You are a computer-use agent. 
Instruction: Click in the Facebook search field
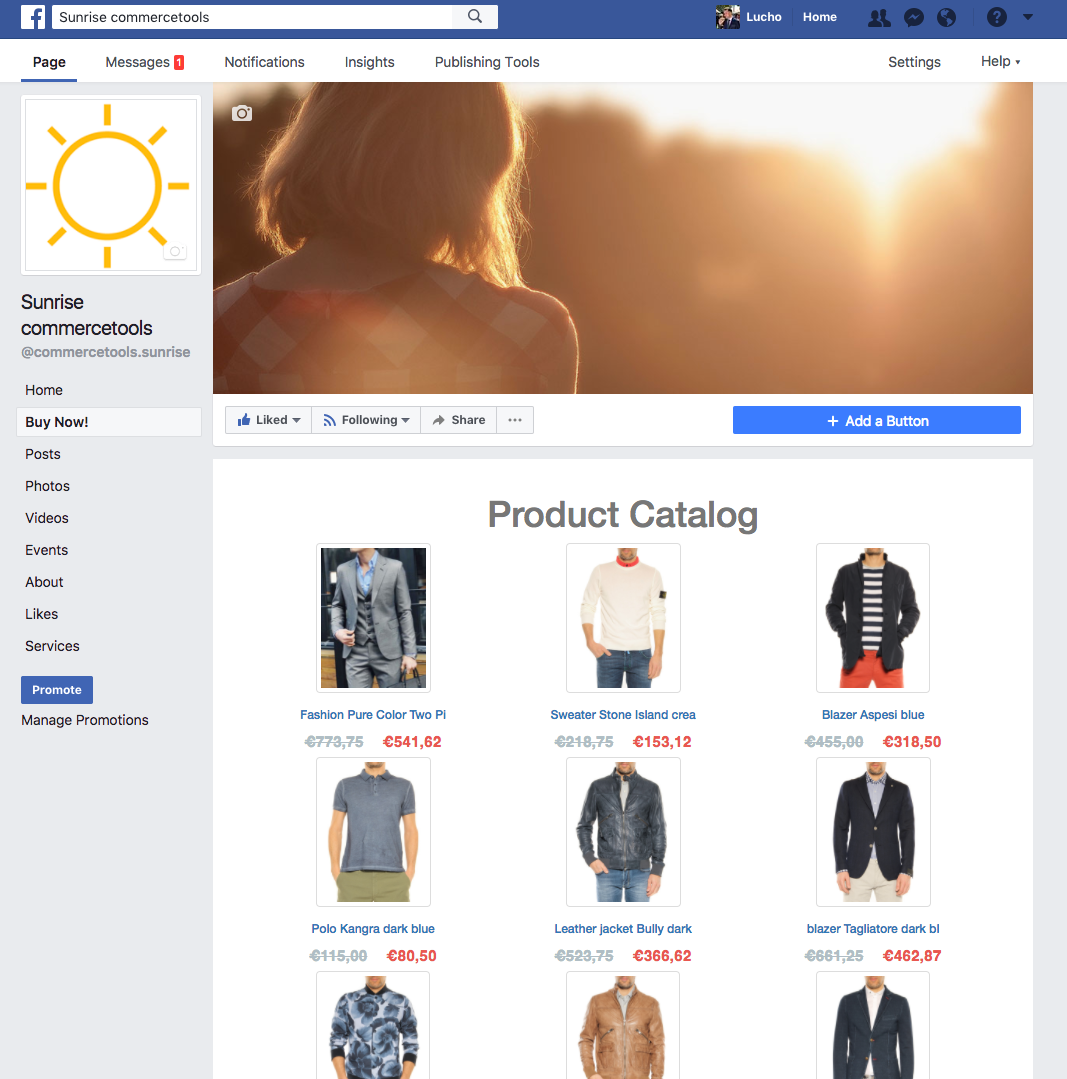click(252, 17)
